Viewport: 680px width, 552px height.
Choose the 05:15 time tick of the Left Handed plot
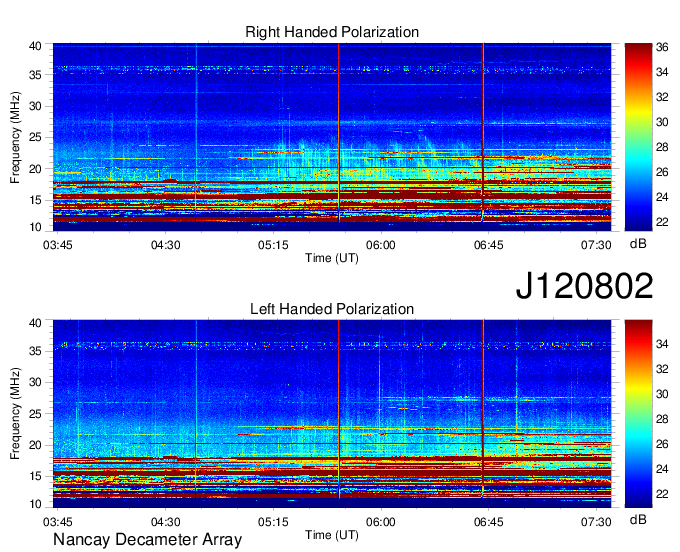273,522
